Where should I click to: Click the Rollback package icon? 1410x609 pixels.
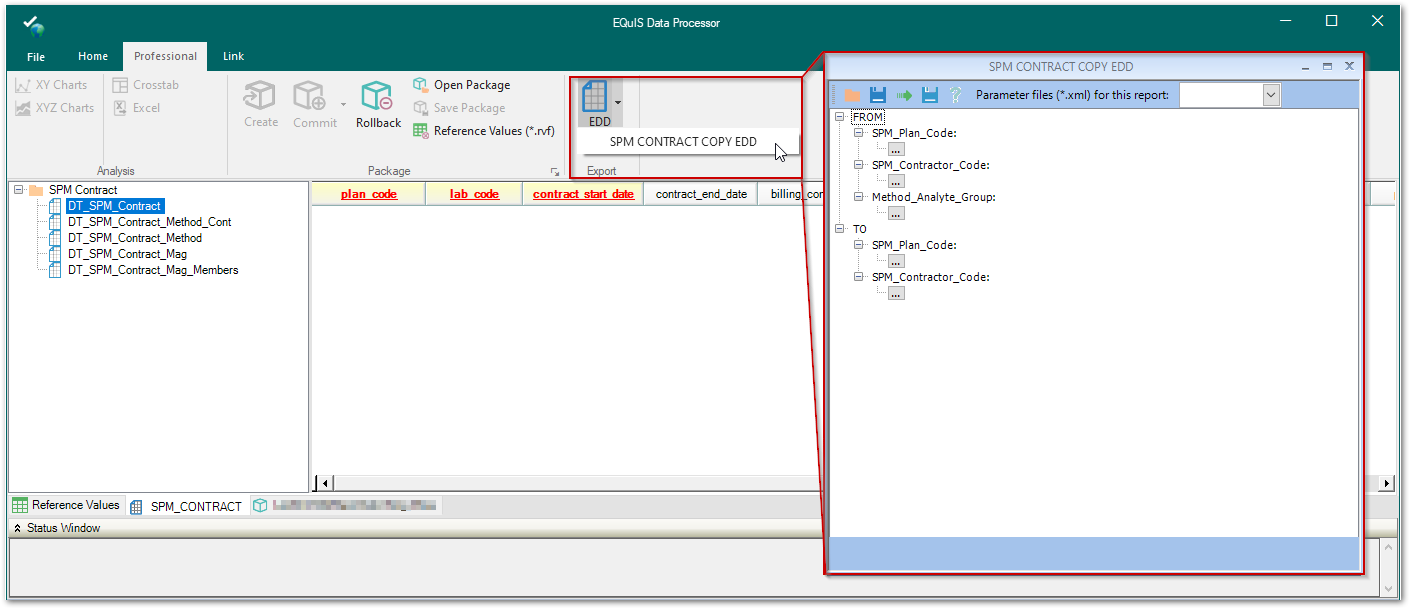[x=377, y=98]
